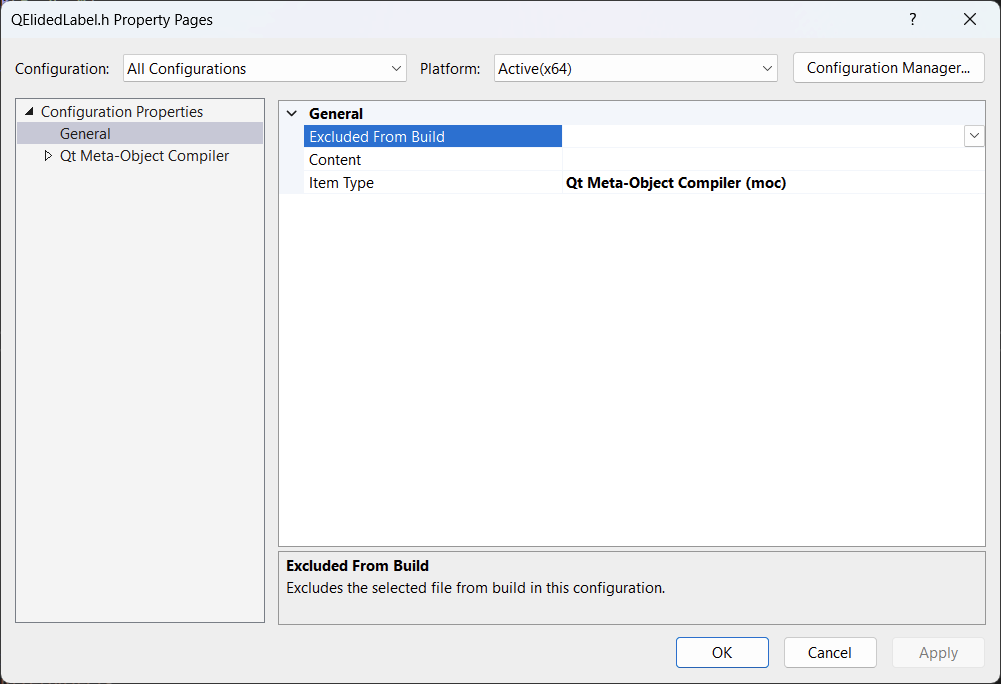
Task: Close the Property Pages dialog
Action: pos(969,20)
